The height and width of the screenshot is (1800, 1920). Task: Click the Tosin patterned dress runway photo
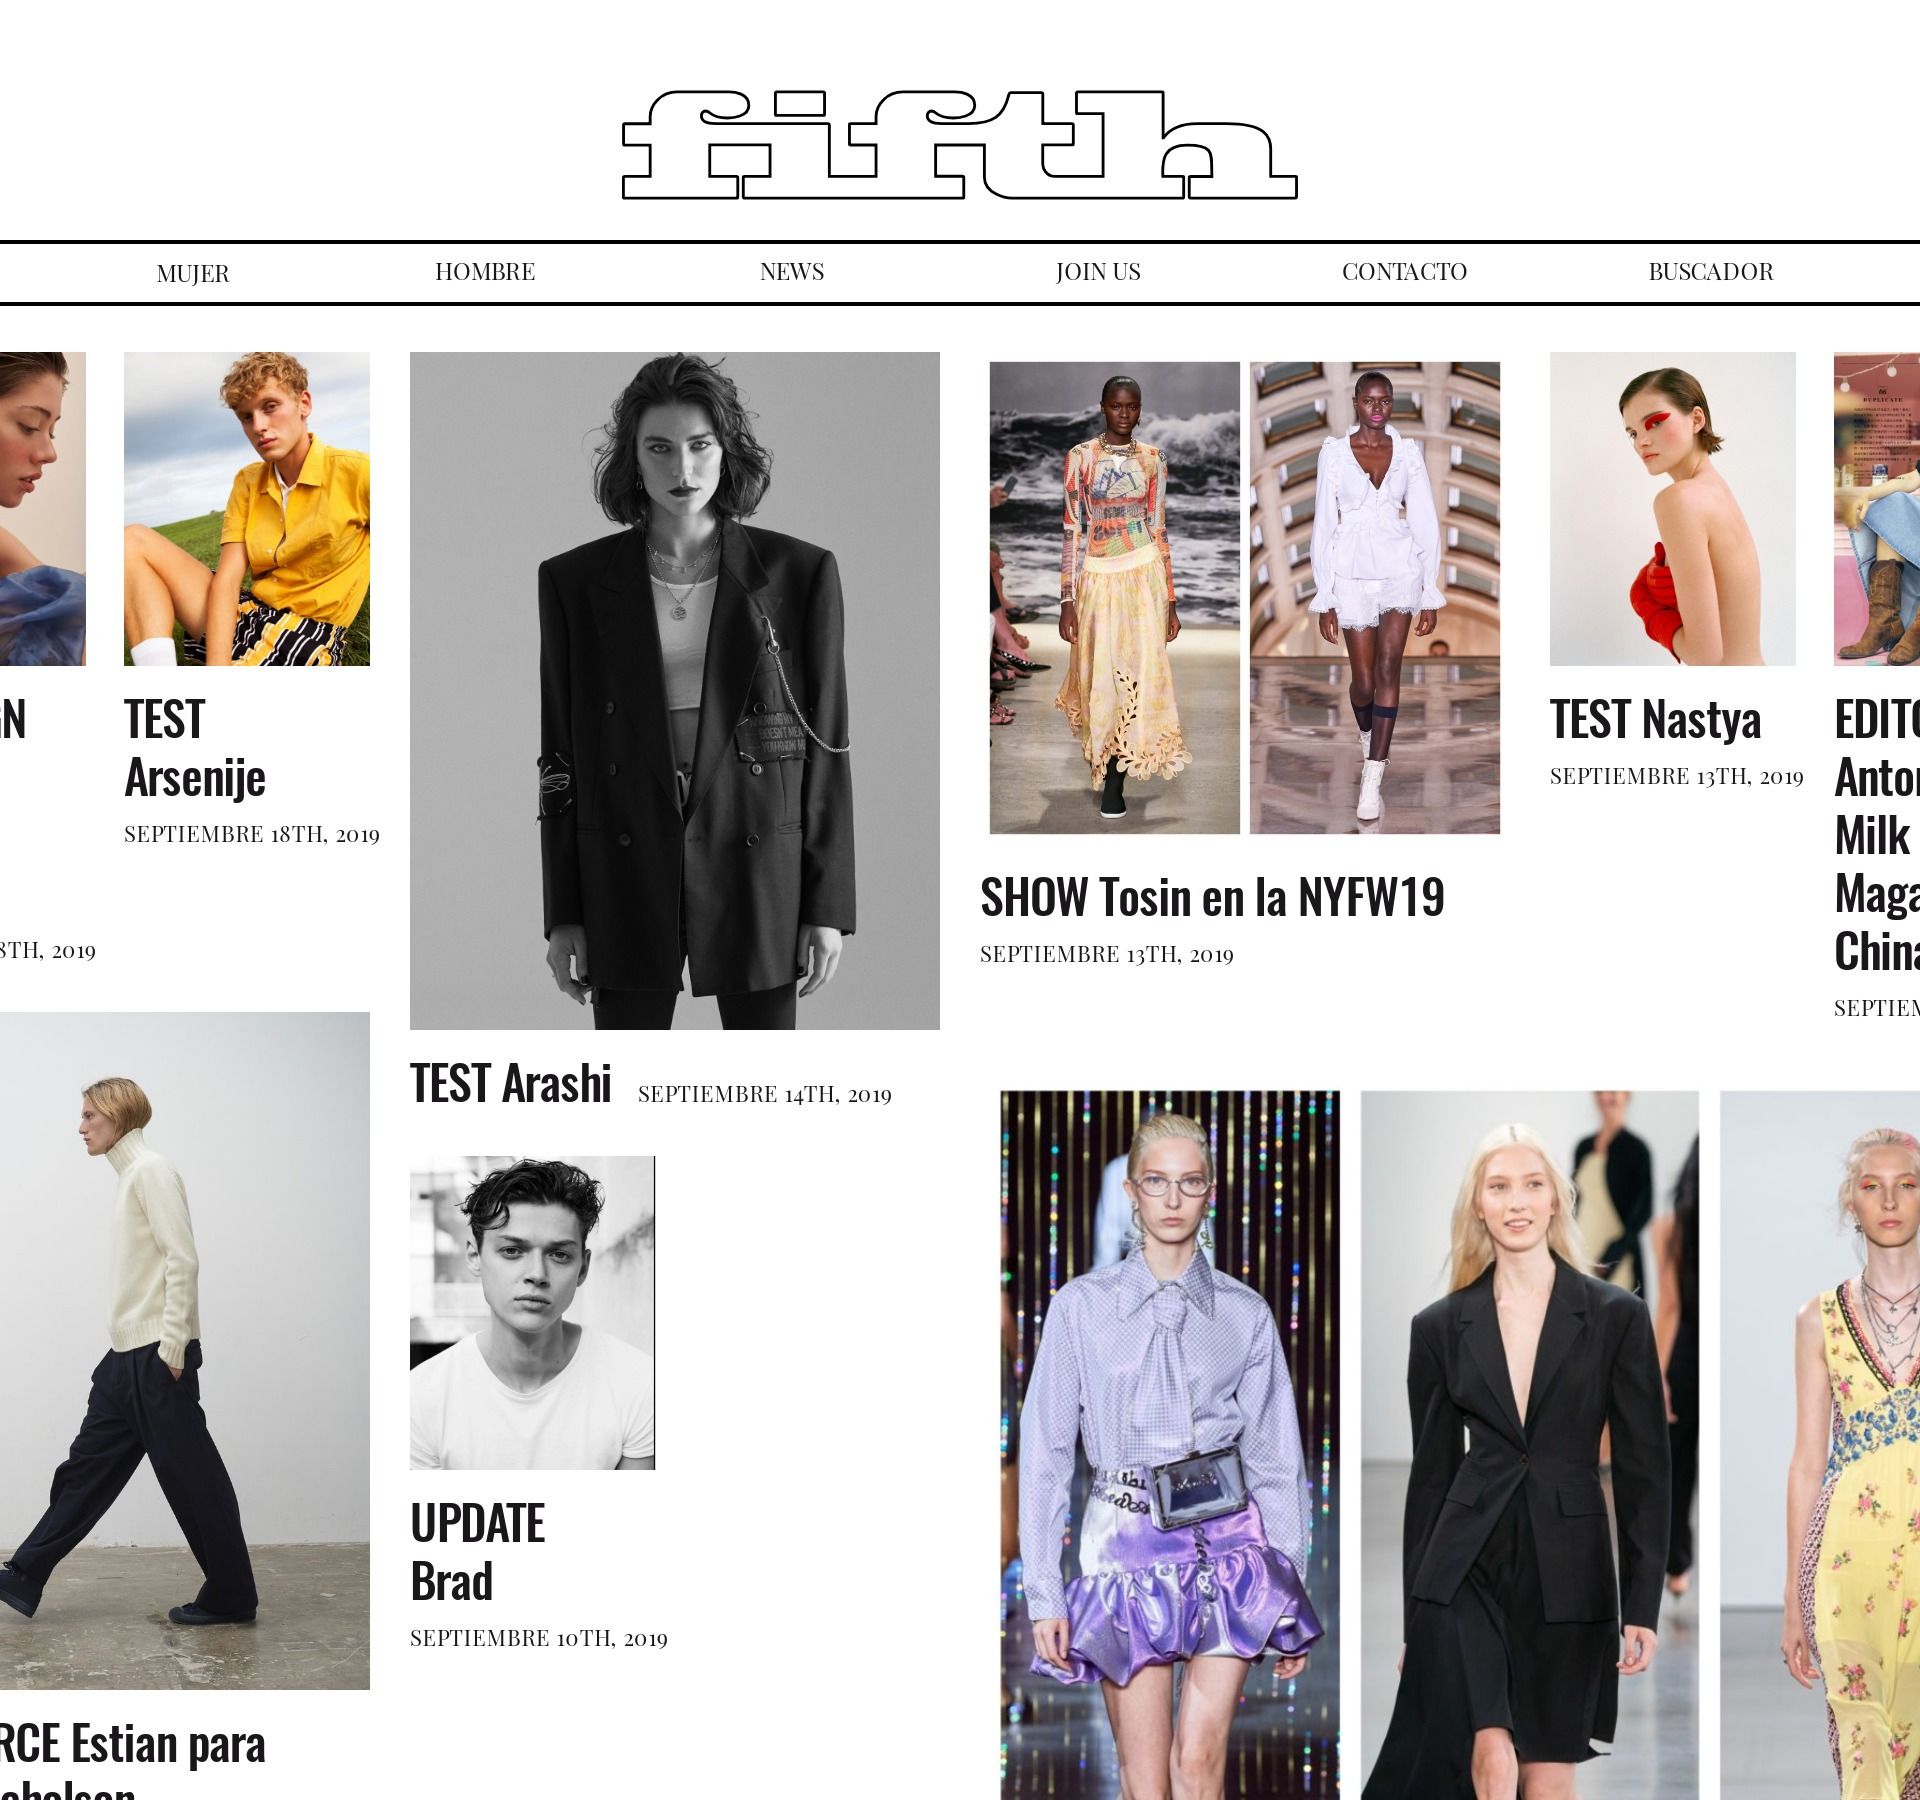tap(1115, 598)
